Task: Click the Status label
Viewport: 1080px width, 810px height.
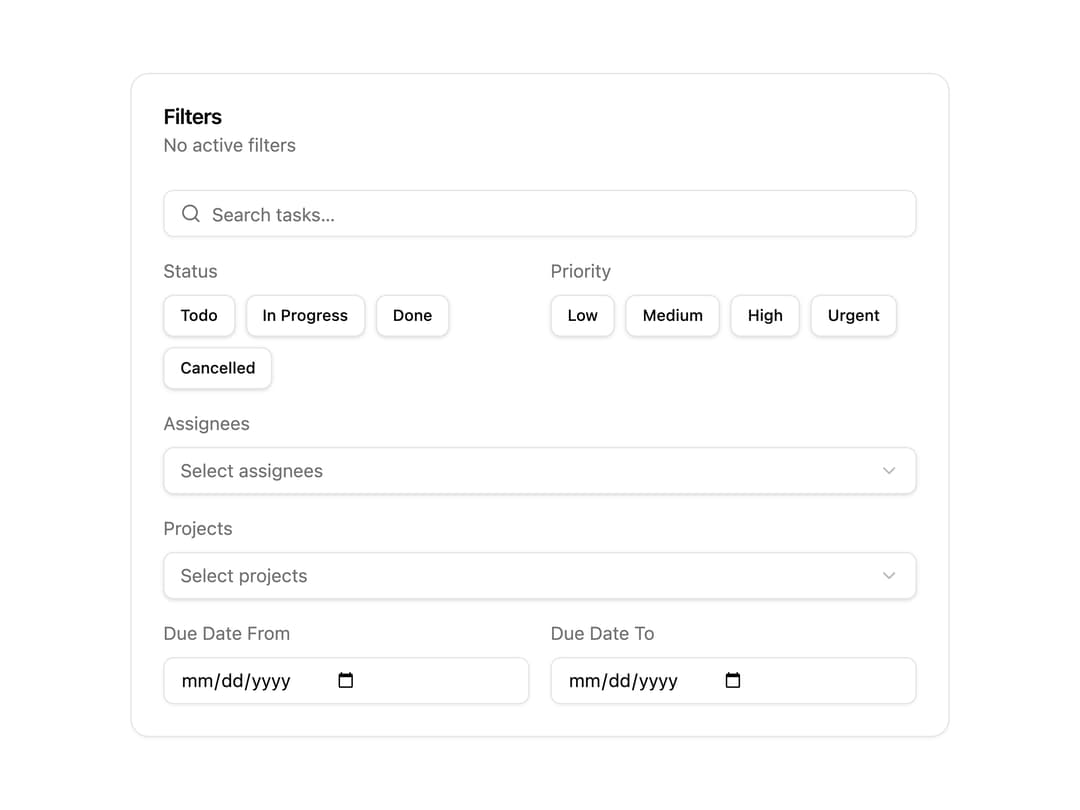Action: 191,271
